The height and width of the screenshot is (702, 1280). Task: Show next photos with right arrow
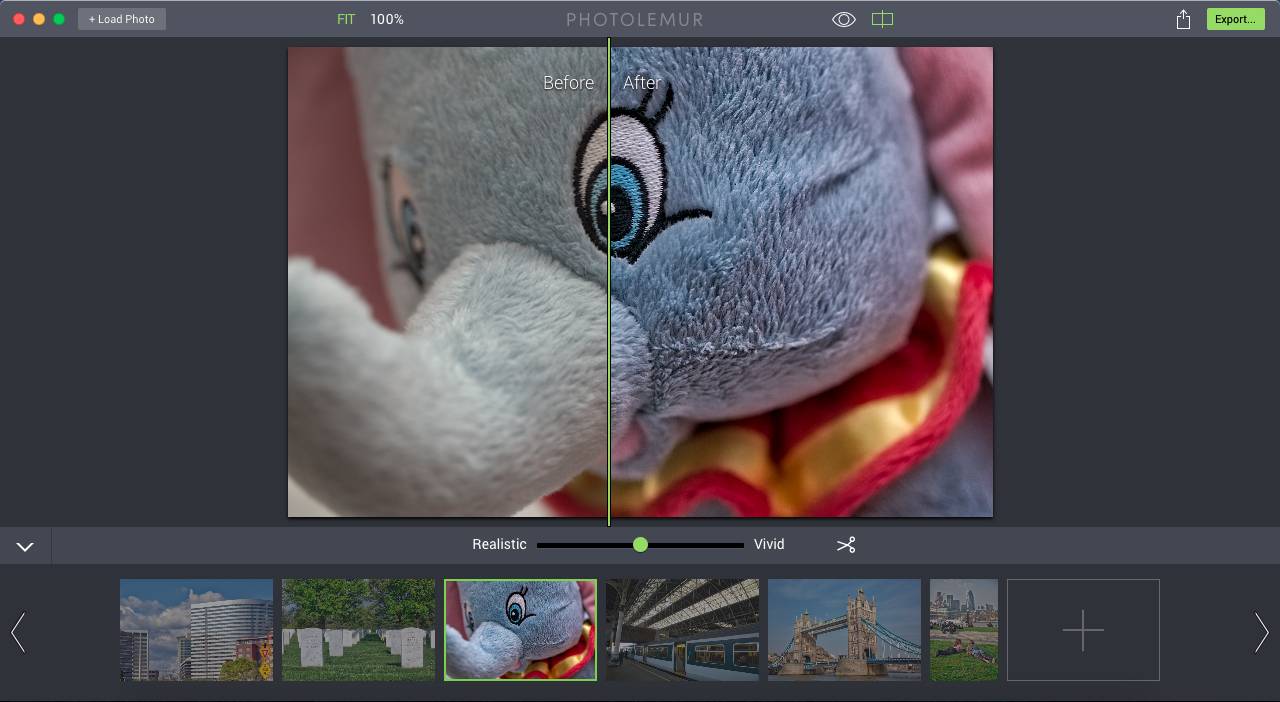click(x=1262, y=632)
